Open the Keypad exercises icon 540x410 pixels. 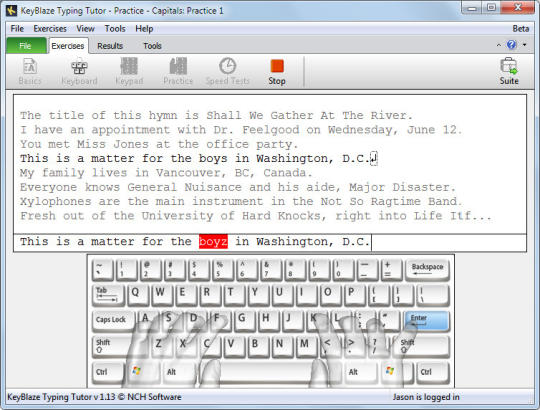click(129, 71)
